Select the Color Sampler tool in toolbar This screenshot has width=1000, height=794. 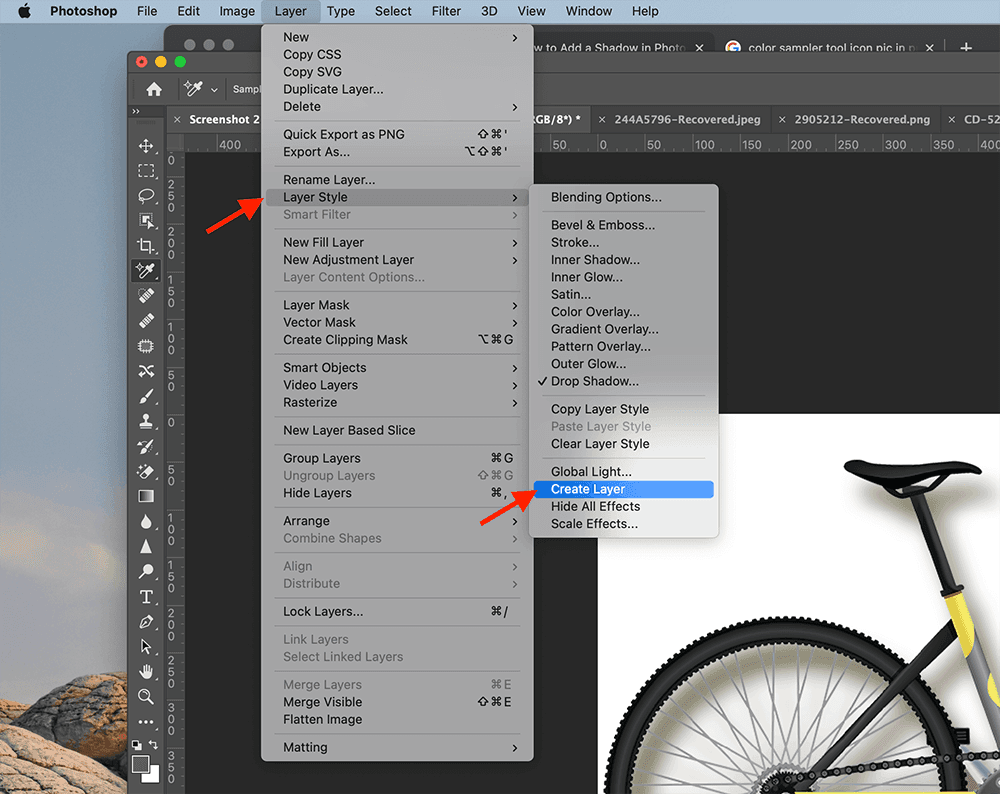click(146, 270)
